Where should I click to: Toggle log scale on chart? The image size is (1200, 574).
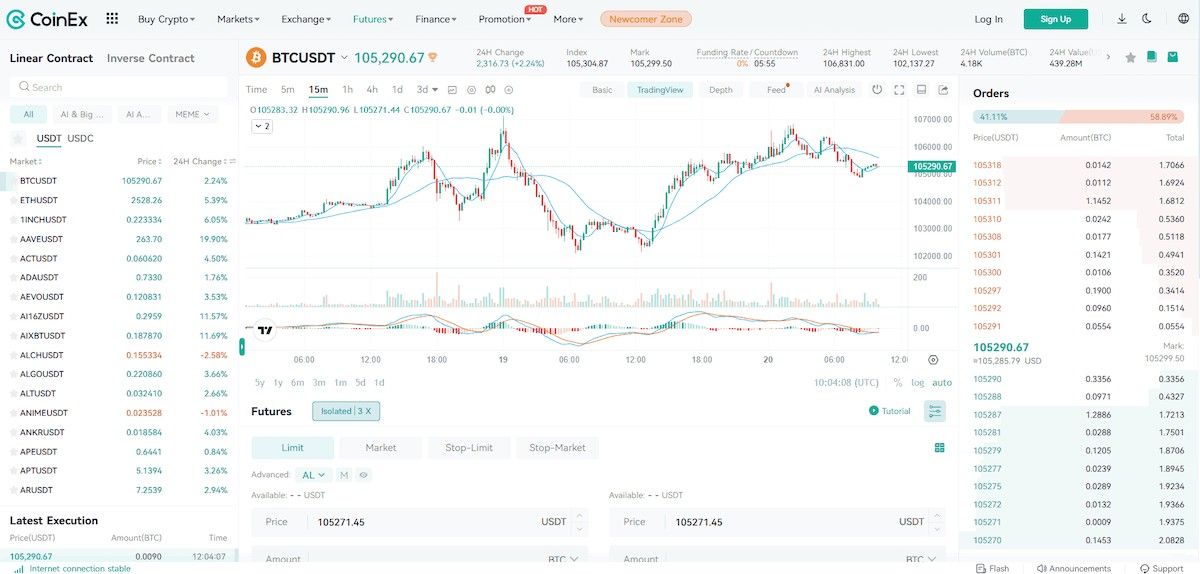tap(918, 383)
